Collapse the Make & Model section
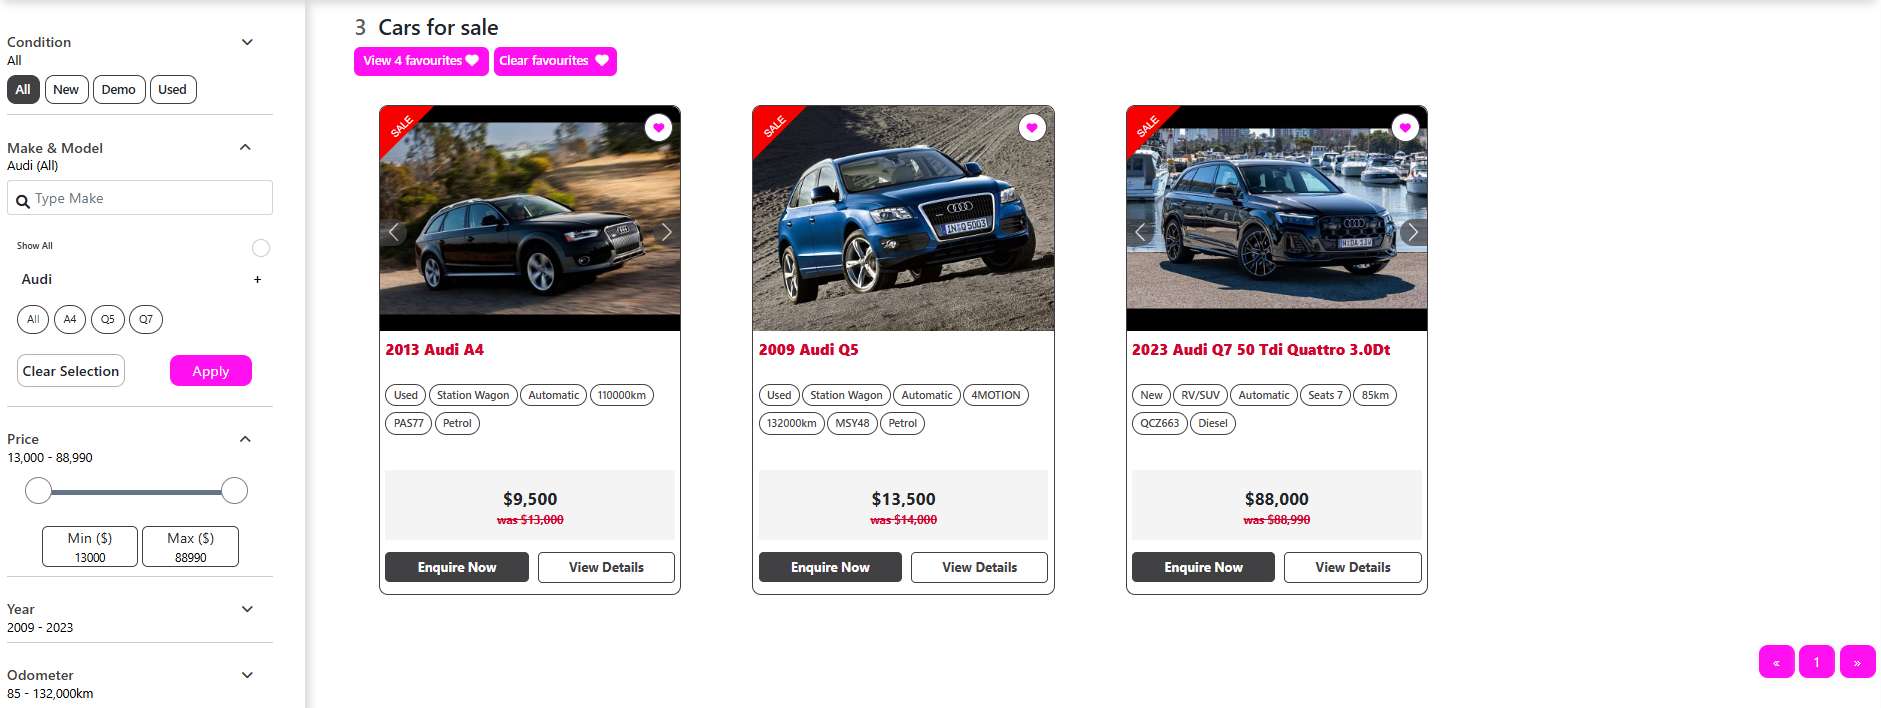Screen dimensions: 1881x708 245,147
